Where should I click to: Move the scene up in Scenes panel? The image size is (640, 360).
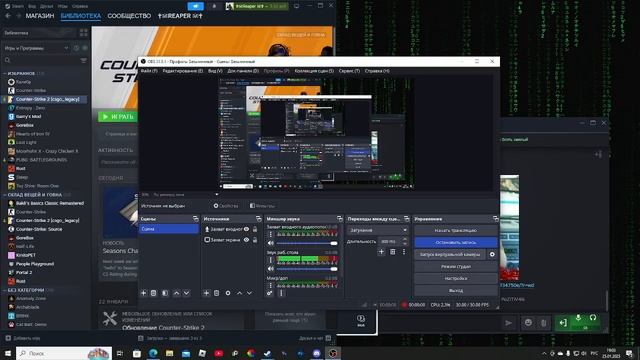[x=176, y=293]
